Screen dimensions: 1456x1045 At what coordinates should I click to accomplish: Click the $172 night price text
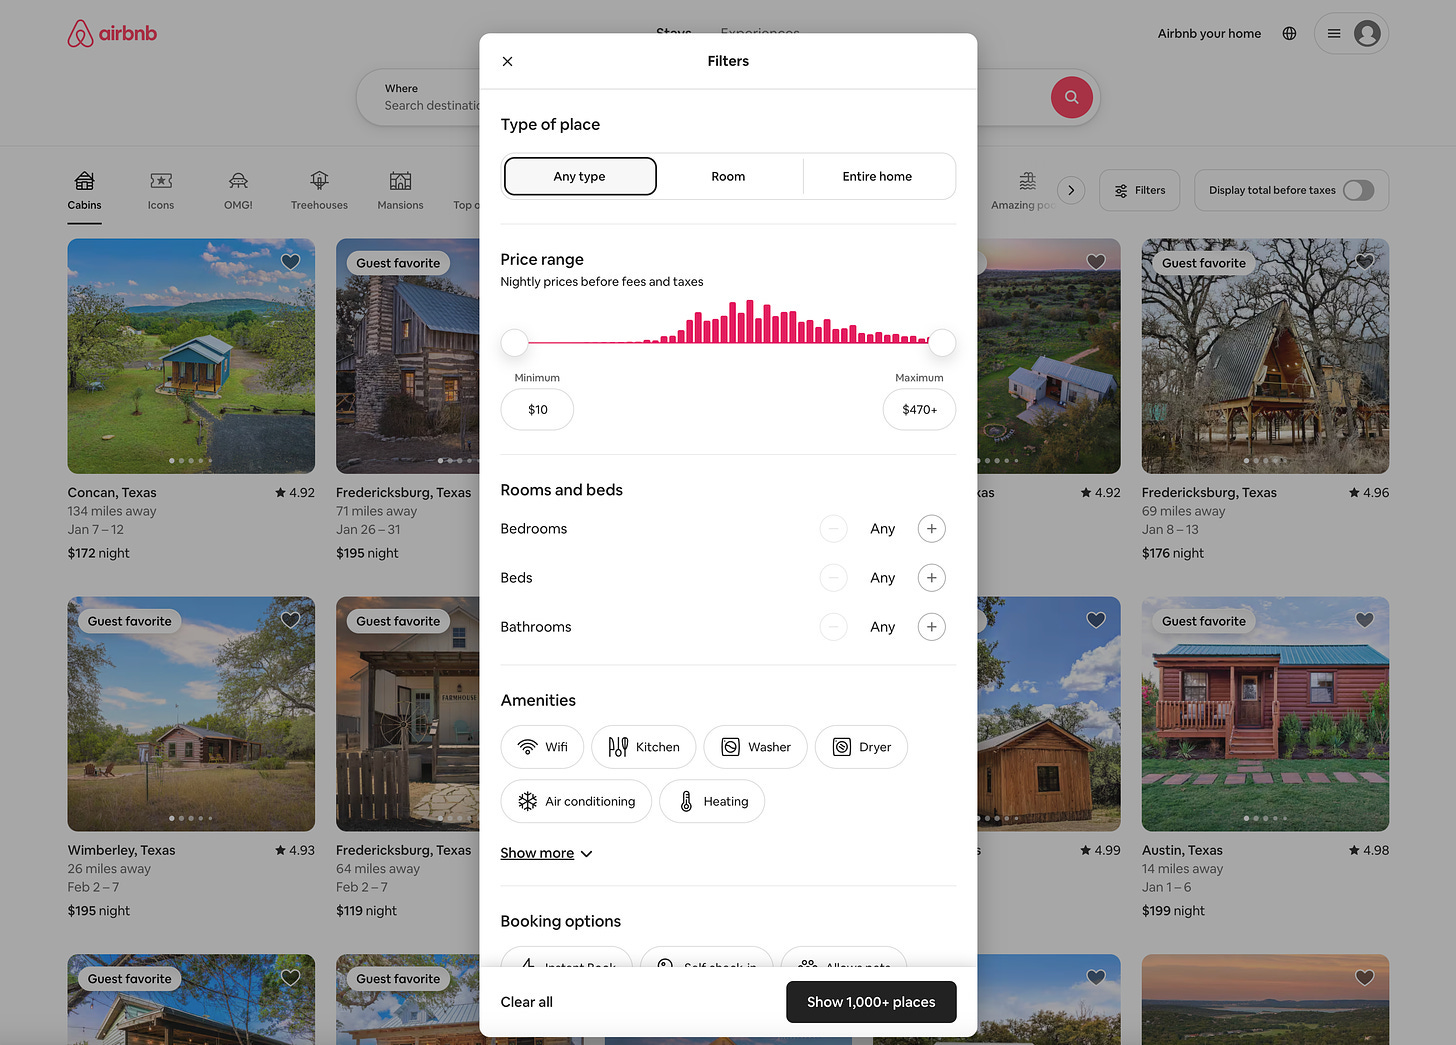click(x=98, y=553)
